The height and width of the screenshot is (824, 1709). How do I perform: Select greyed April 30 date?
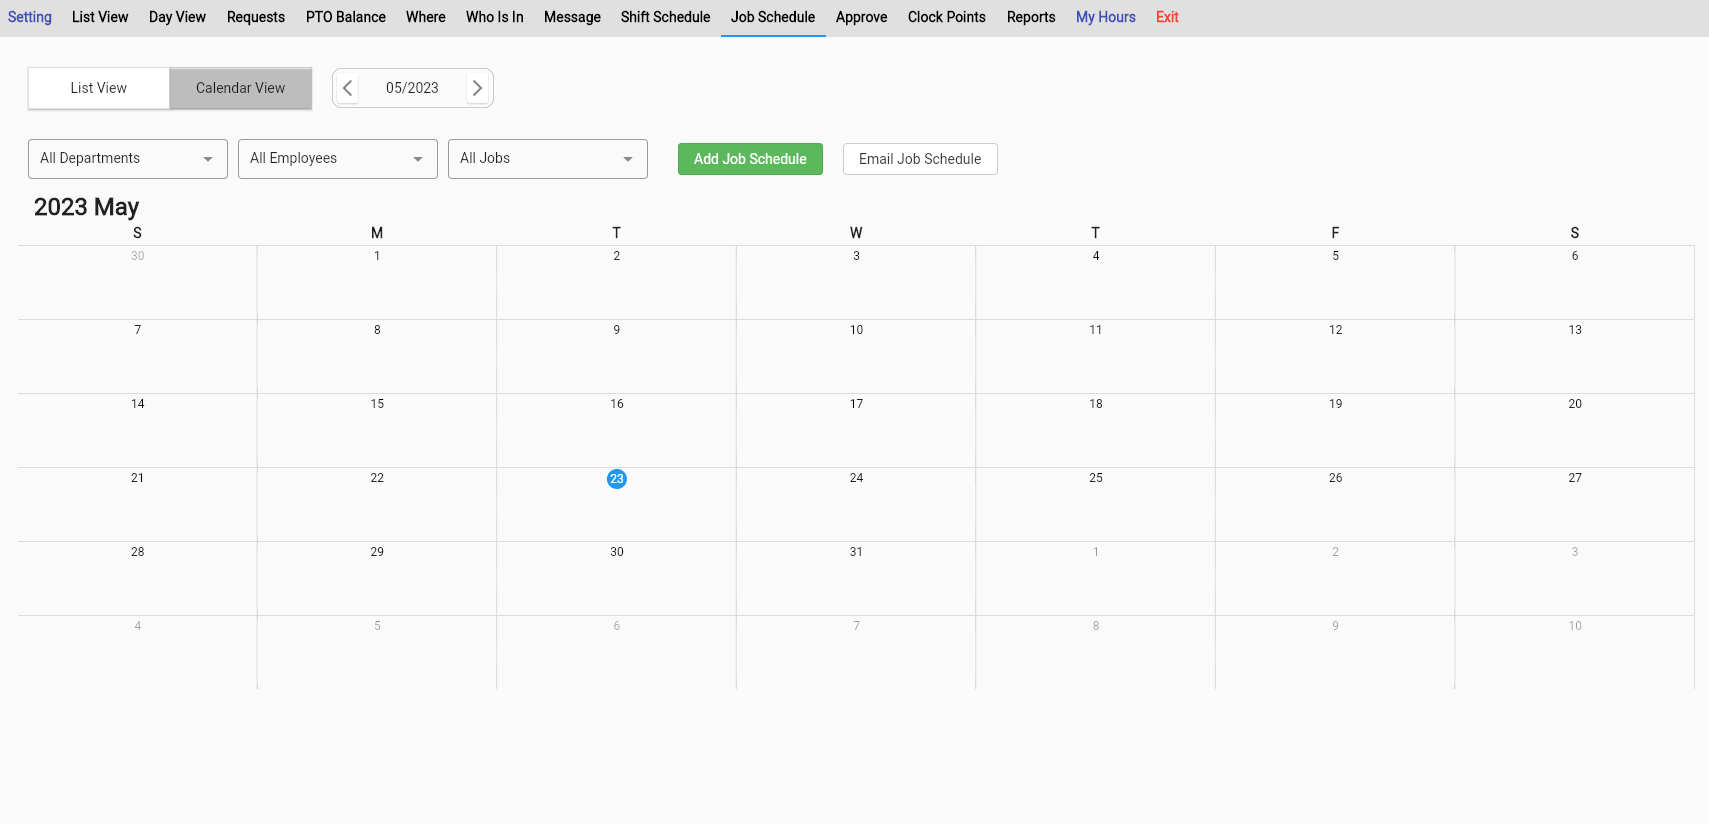coord(138,283)
